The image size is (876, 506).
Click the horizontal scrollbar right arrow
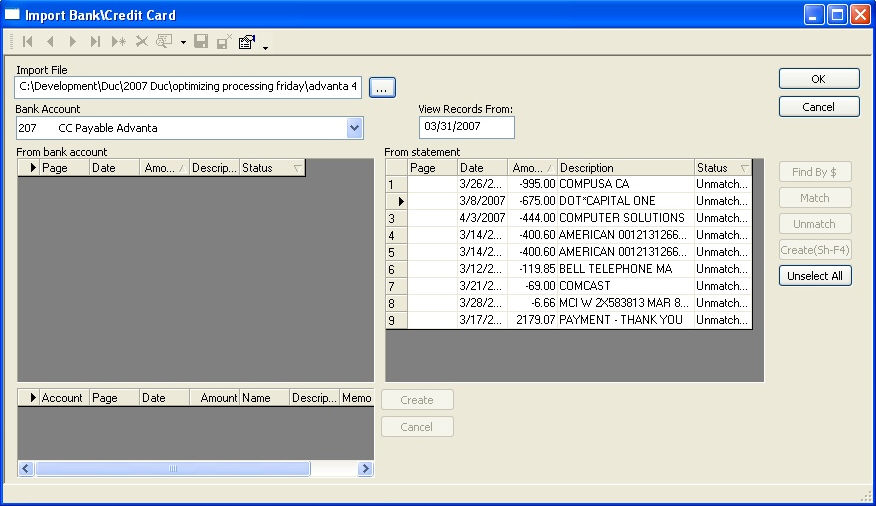point(365,469)
